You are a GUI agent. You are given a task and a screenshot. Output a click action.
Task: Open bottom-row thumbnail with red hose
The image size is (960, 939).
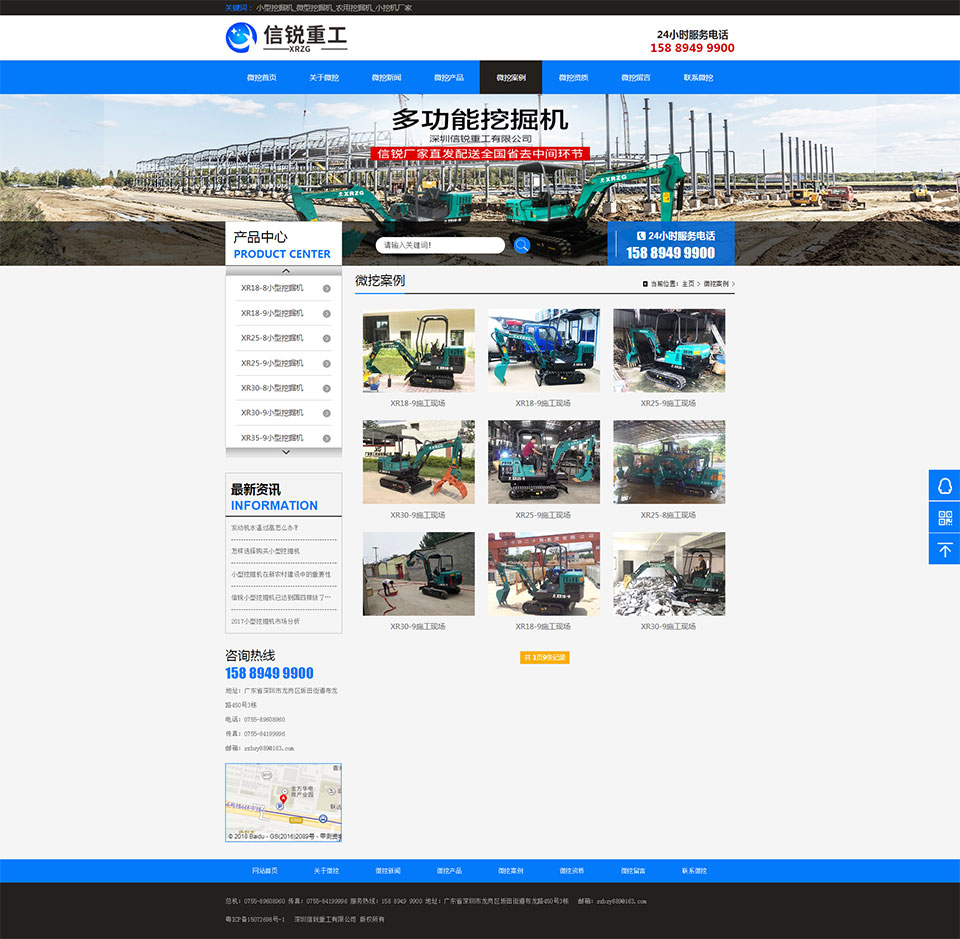[419, 574]
